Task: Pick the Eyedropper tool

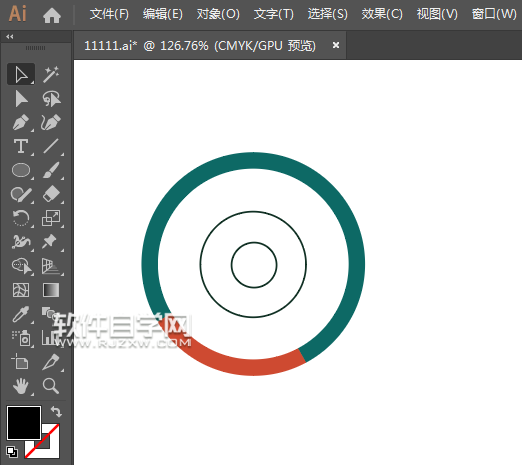Action: (x=21, y=314)
